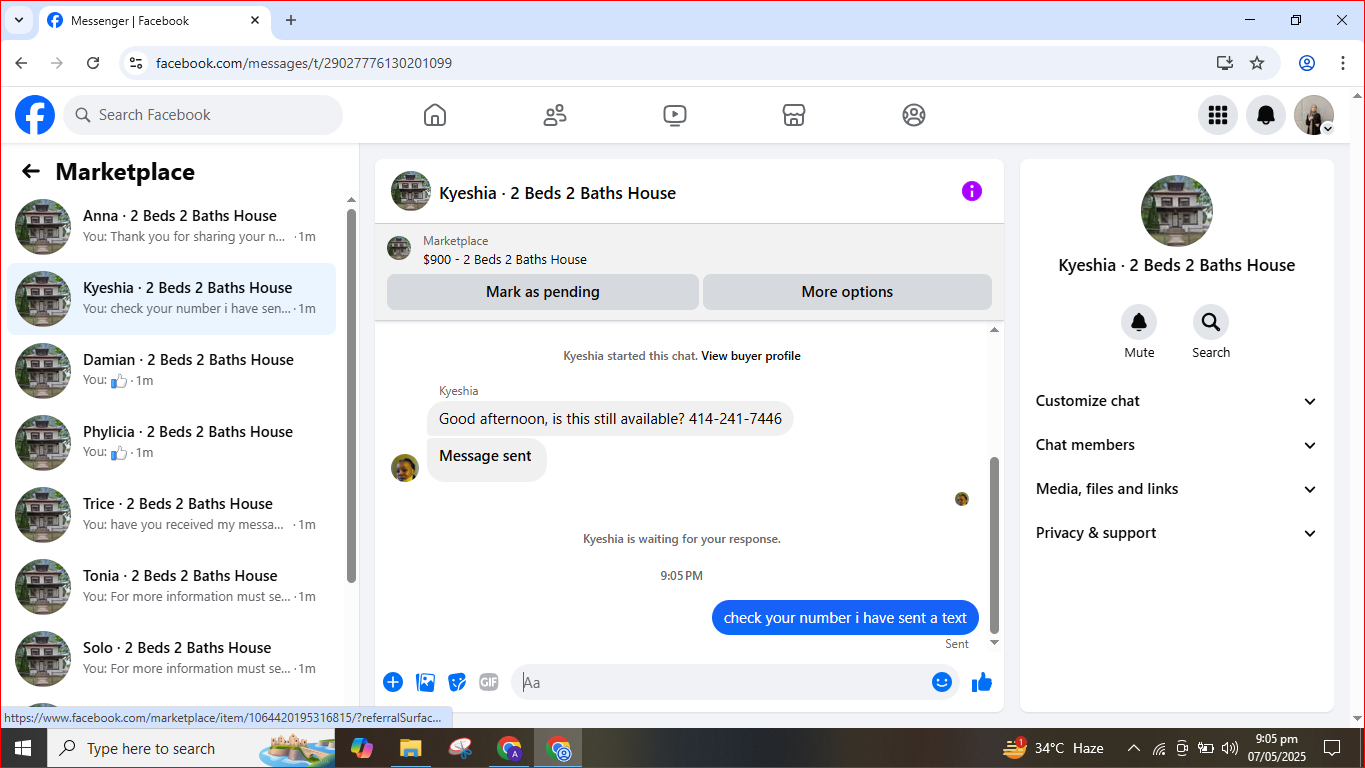Open the Menu grid icon

click(x=1218, y=115)
